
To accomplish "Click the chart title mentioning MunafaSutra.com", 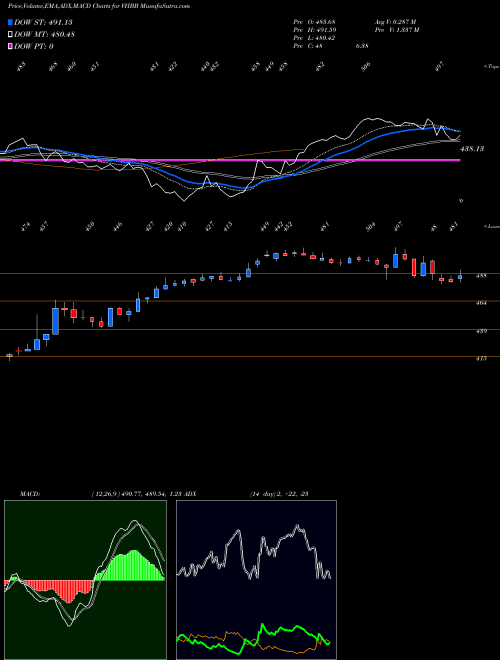I will tap(98, 6).
